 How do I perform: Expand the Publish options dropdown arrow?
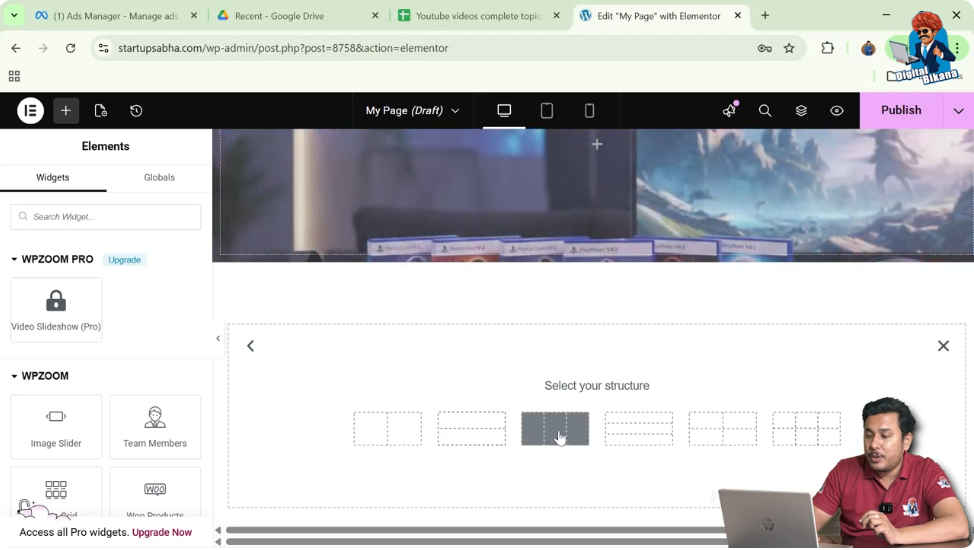point(958,111)
